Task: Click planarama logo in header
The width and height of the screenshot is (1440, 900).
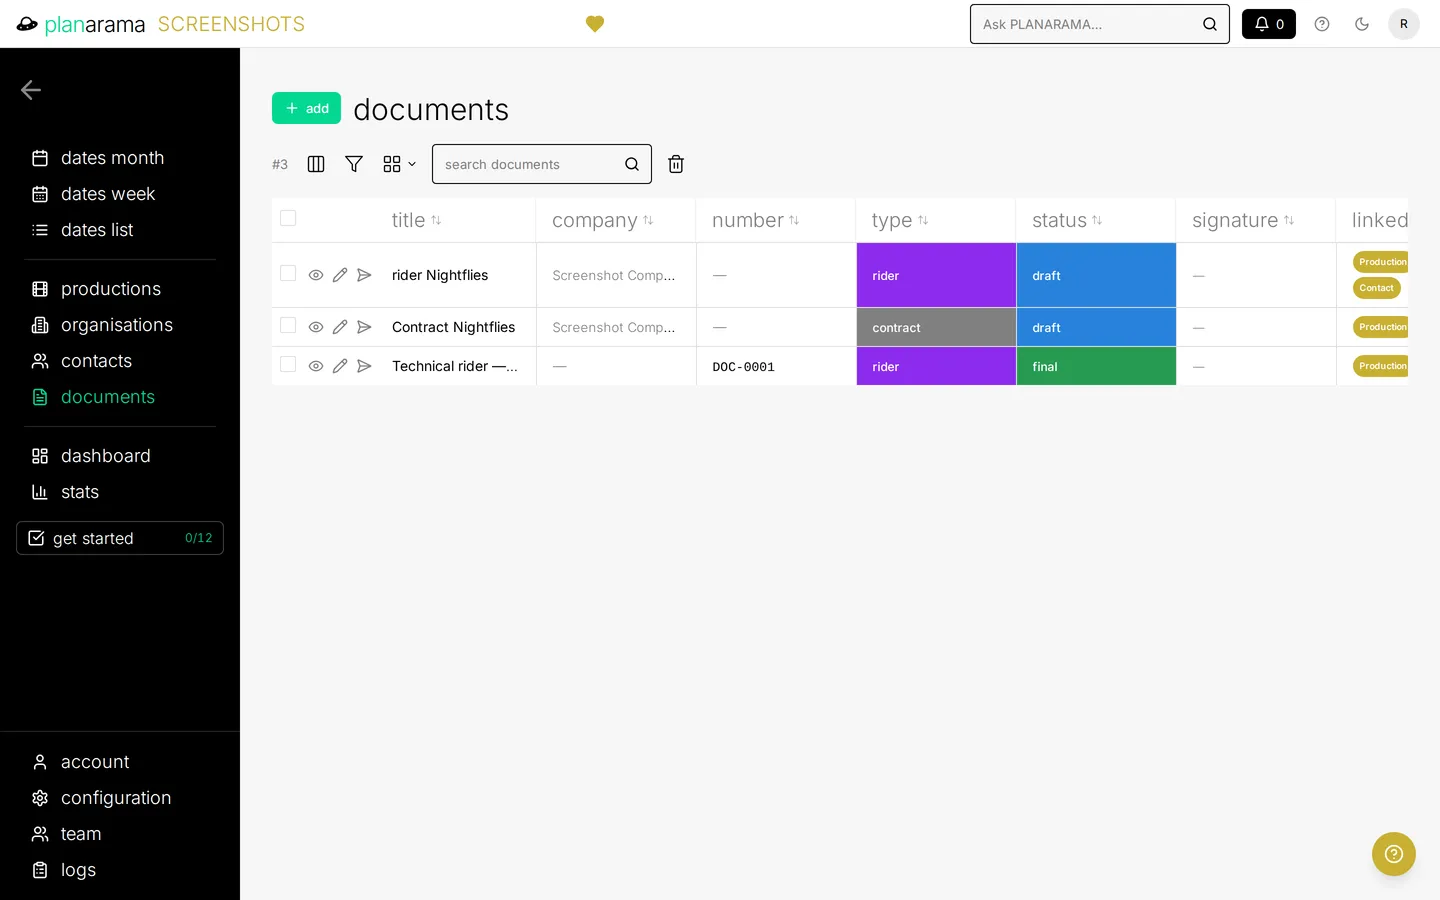Action: pos(81,24)
